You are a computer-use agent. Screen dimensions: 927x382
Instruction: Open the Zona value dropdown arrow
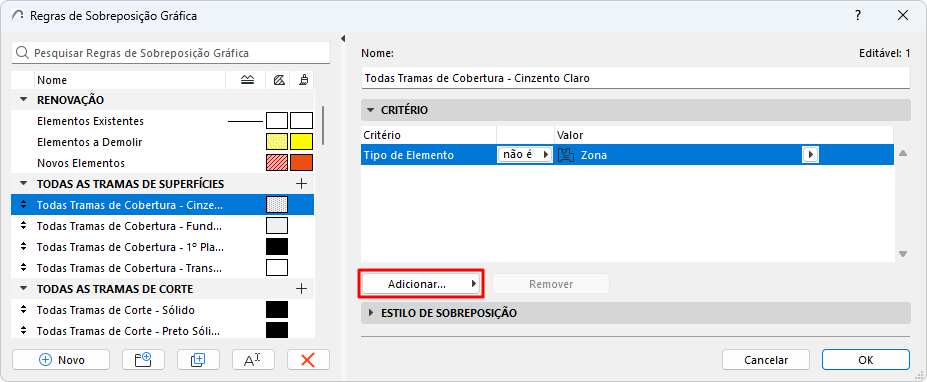[x=810, y=155]
